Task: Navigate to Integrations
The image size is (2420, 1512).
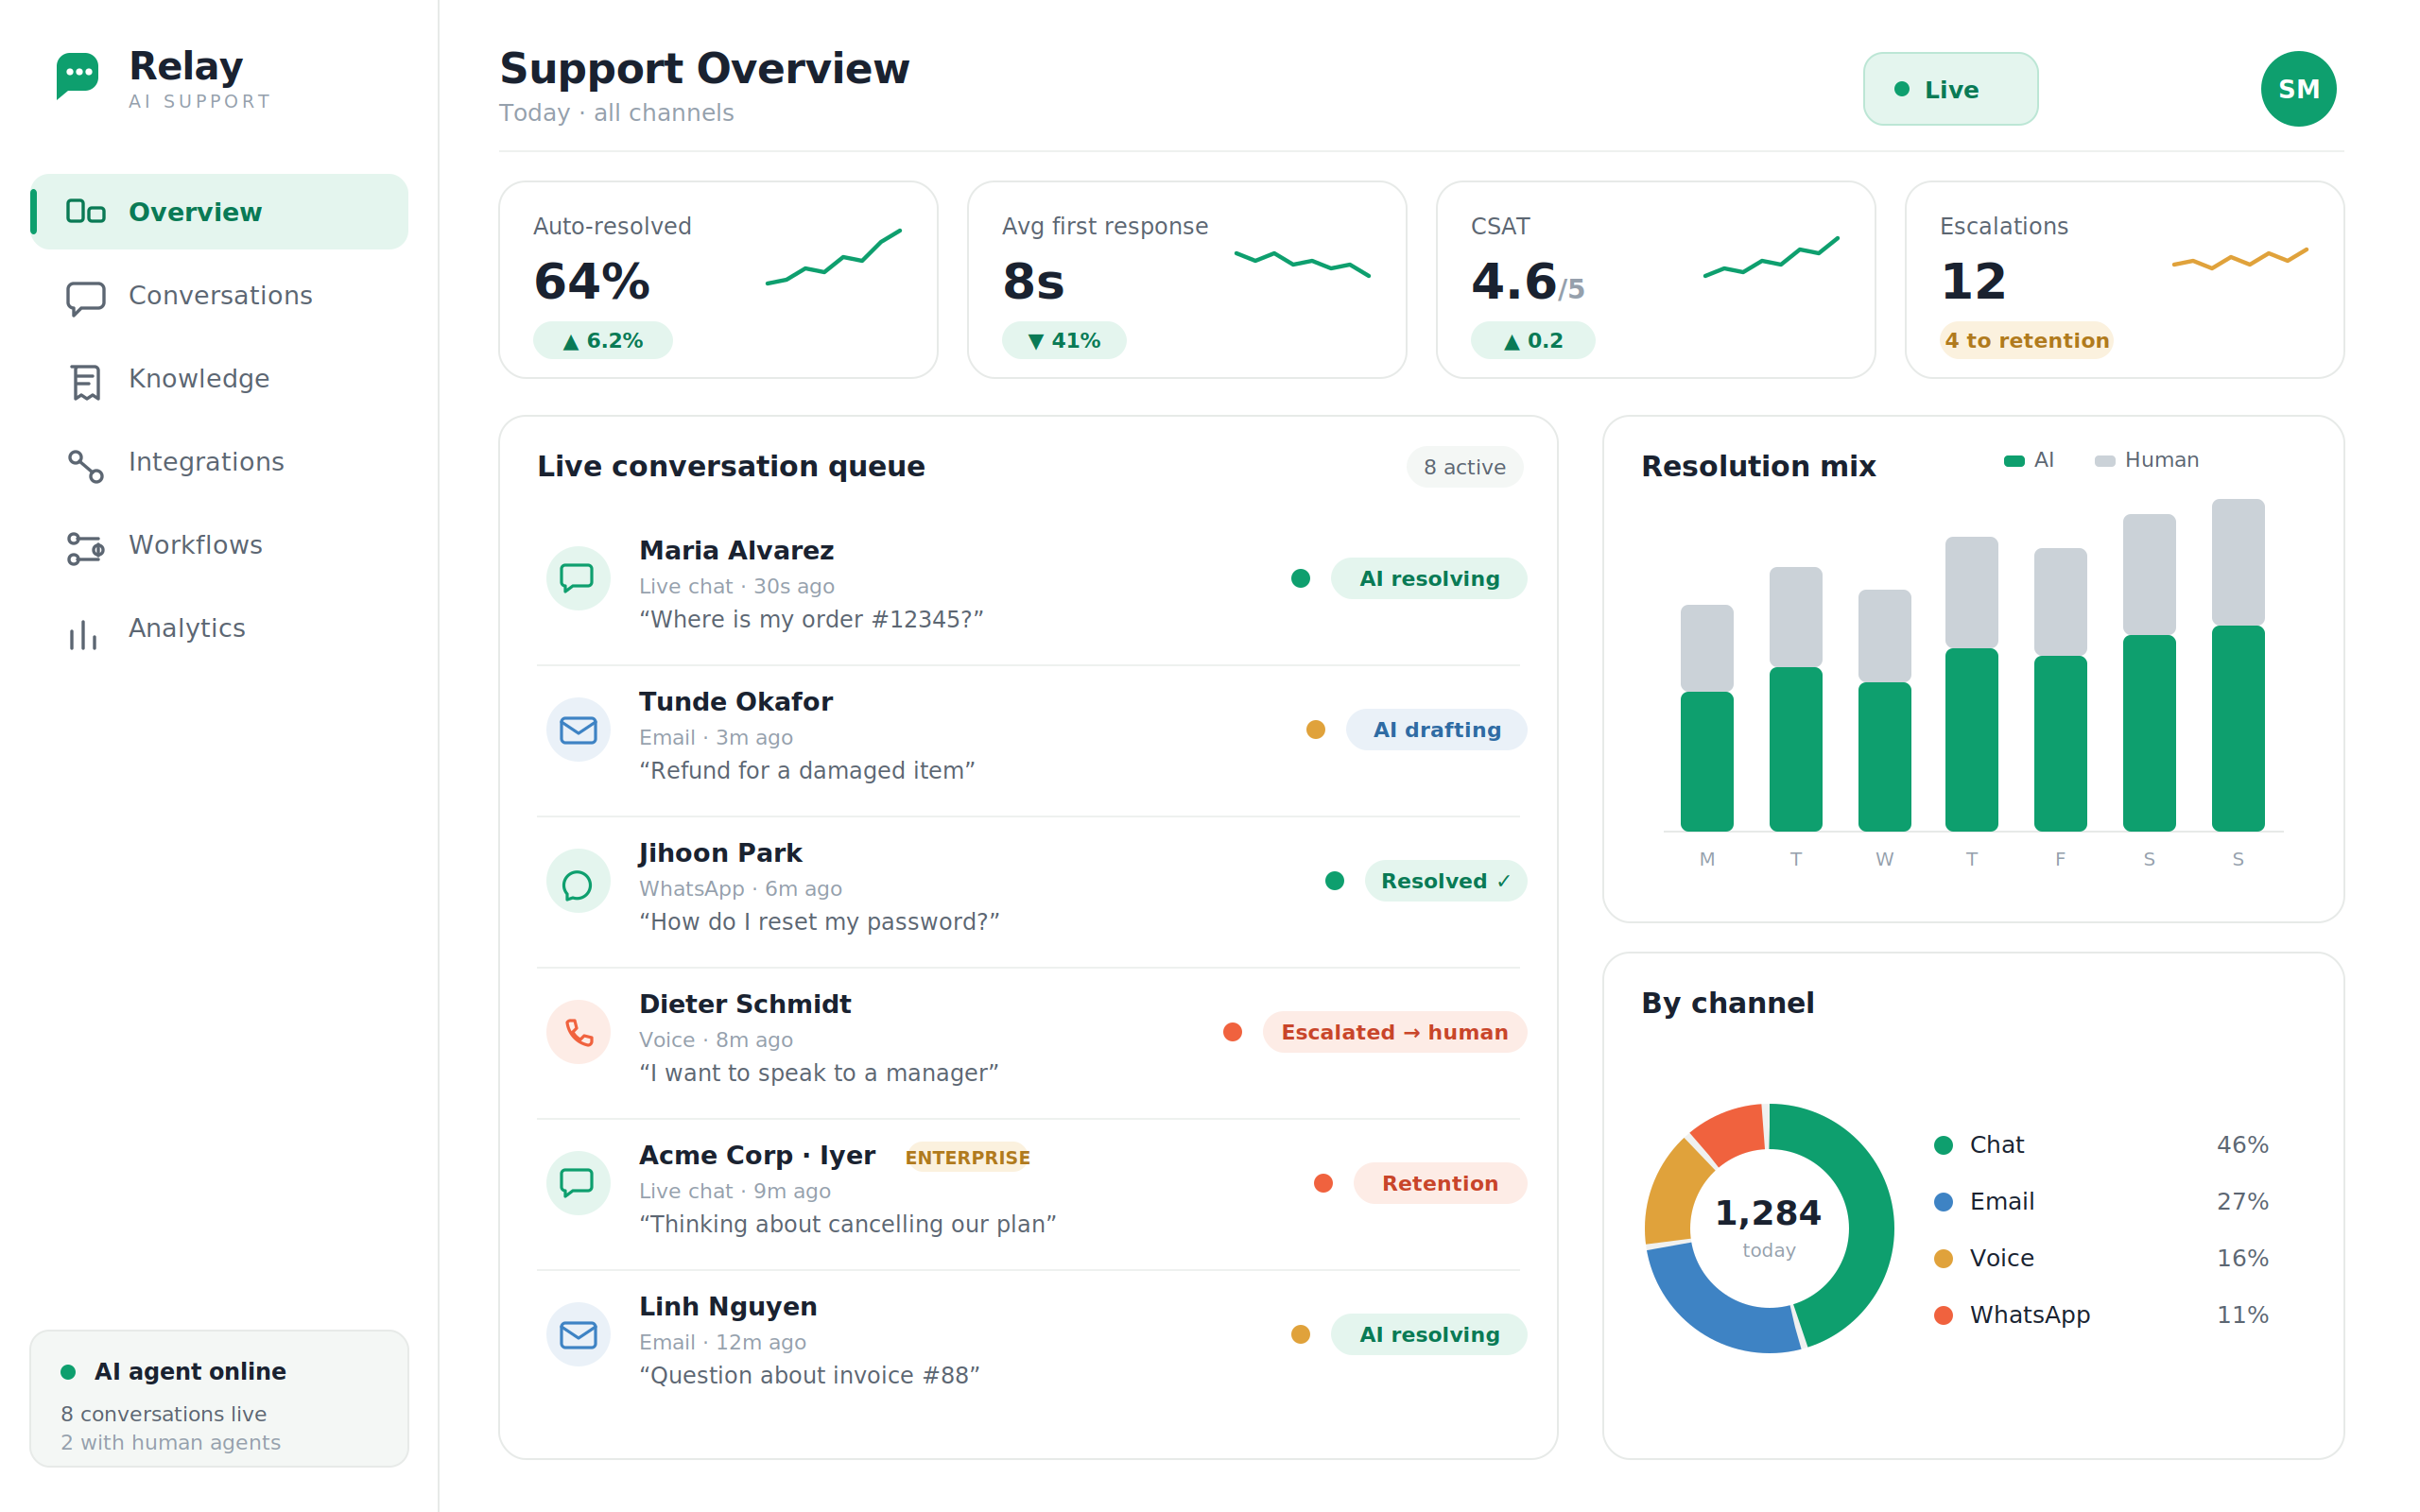Action: [x=219, y=461]
